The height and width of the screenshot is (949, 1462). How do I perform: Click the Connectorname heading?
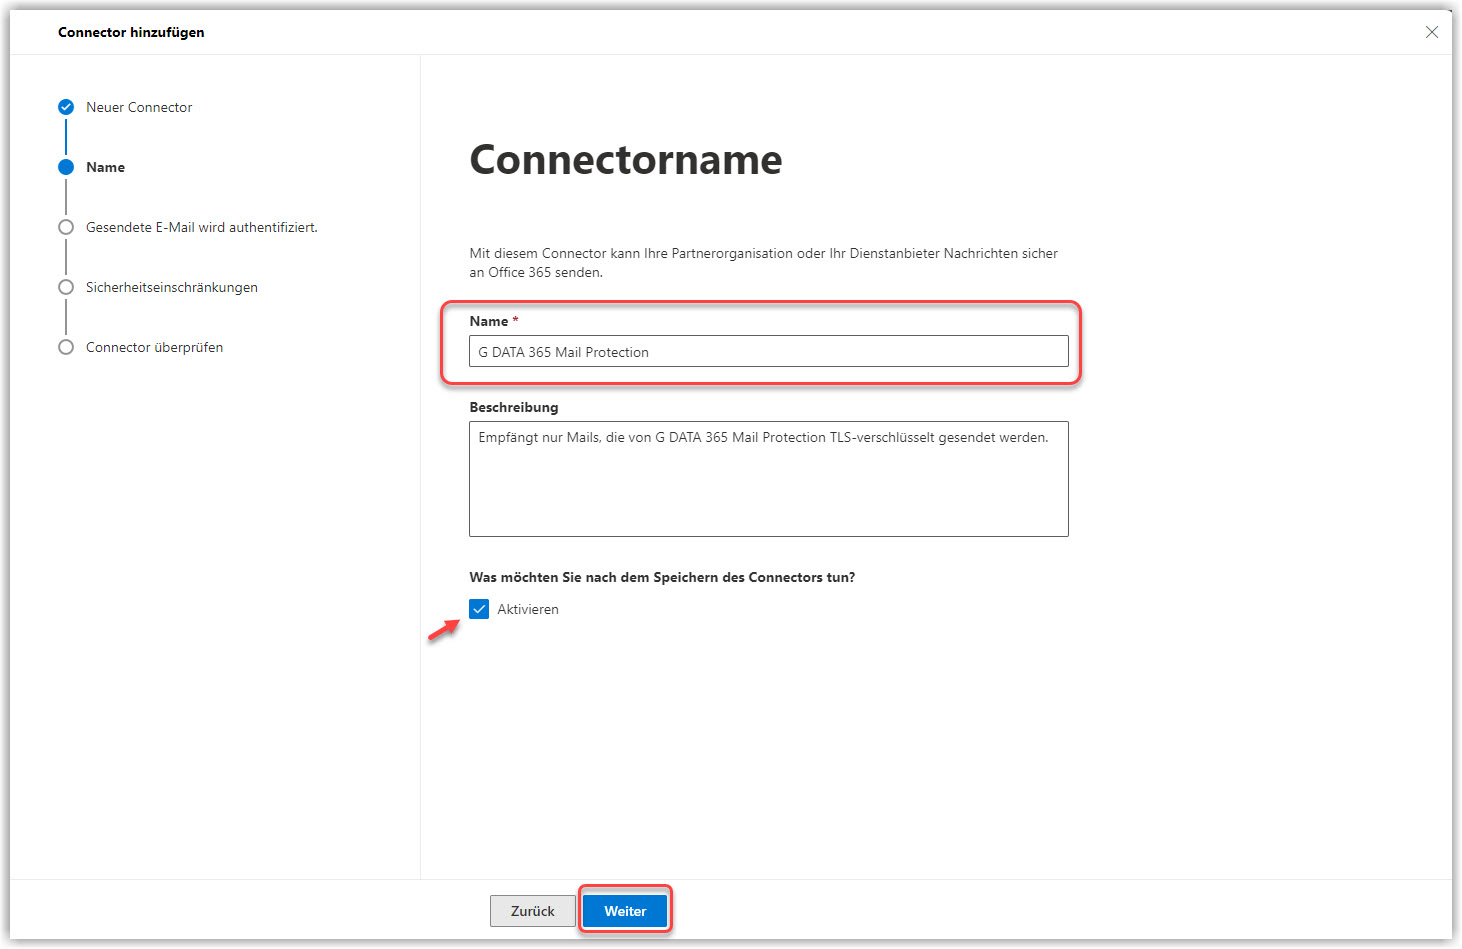[x=626, y=160]
